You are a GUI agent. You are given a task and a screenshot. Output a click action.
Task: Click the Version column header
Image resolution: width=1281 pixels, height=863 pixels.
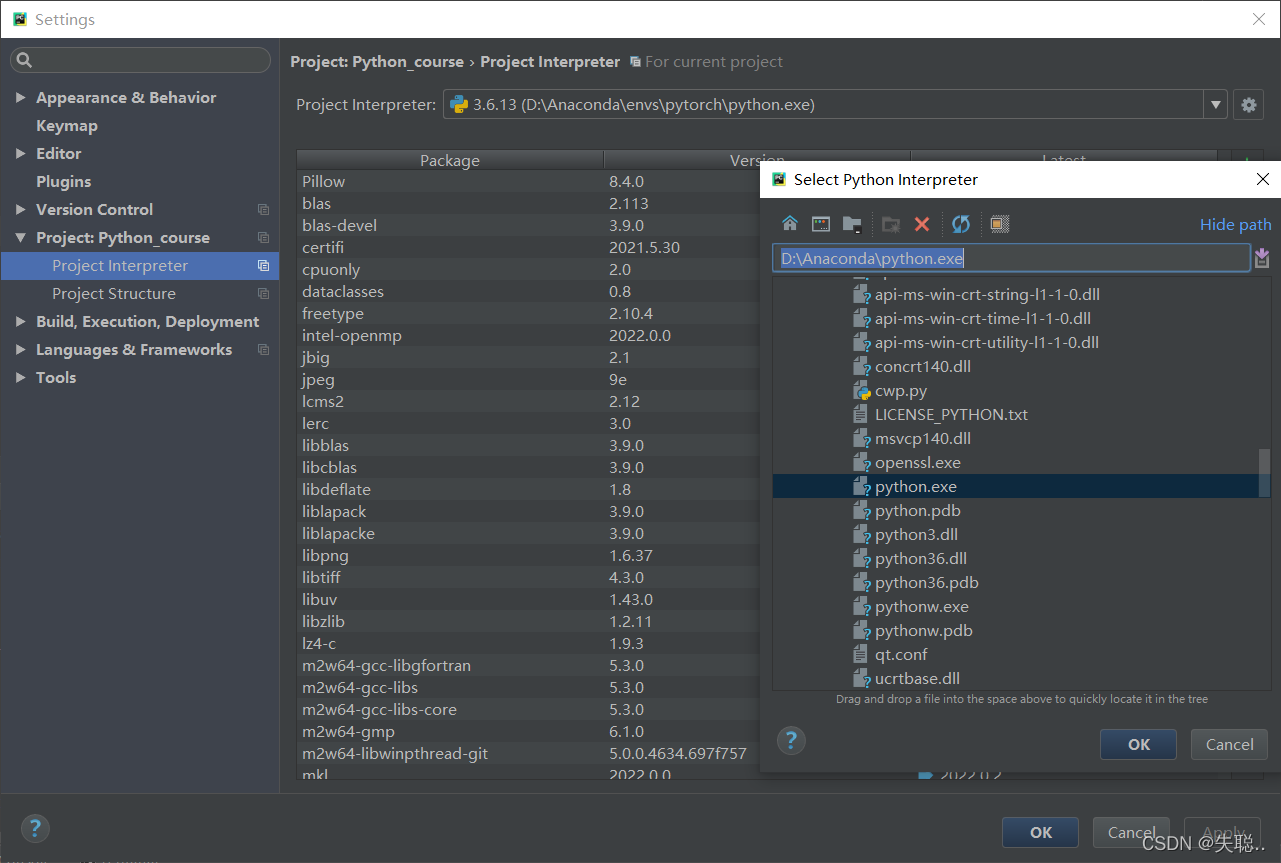click(x=757, y=159)
